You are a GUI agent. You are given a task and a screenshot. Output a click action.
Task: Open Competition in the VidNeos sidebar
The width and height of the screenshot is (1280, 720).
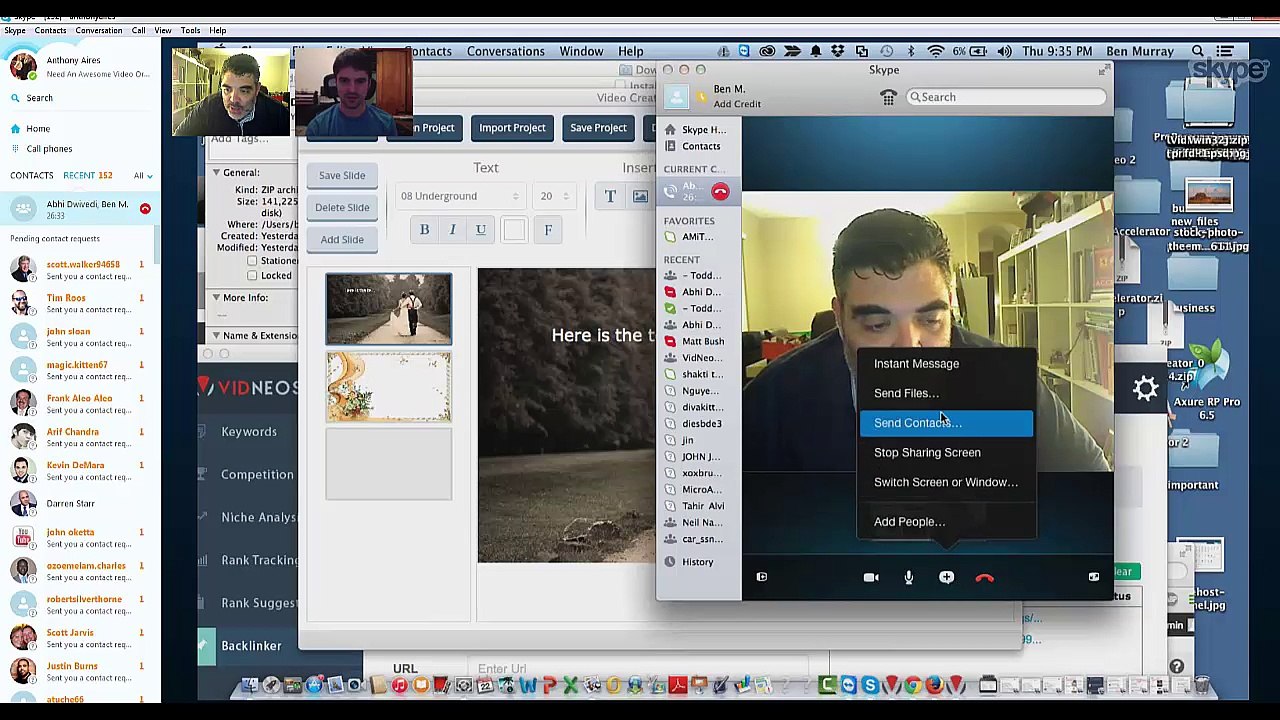click(257, 475)
